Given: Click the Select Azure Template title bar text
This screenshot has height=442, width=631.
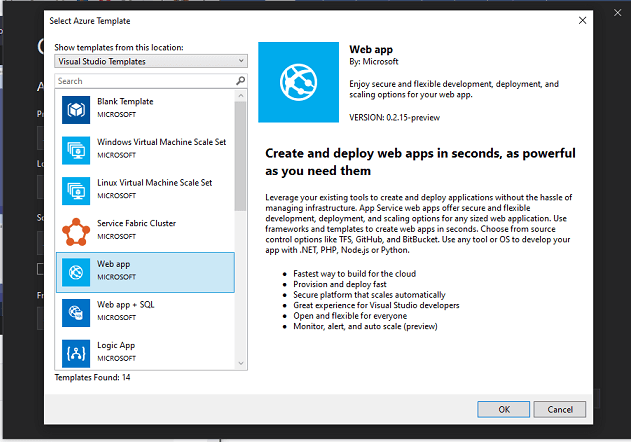Looking at the screenshot, I should pos(90,21).
